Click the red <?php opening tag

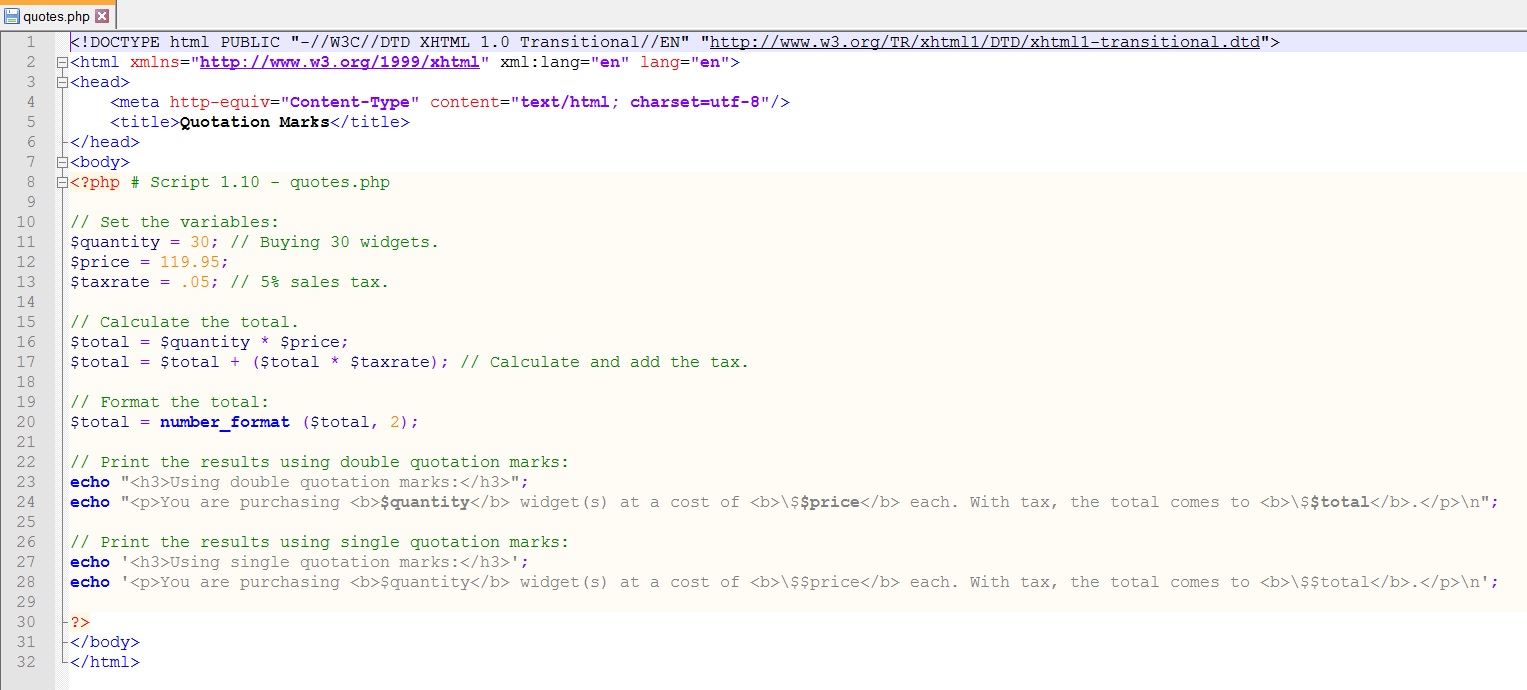(x=95, y=182)
